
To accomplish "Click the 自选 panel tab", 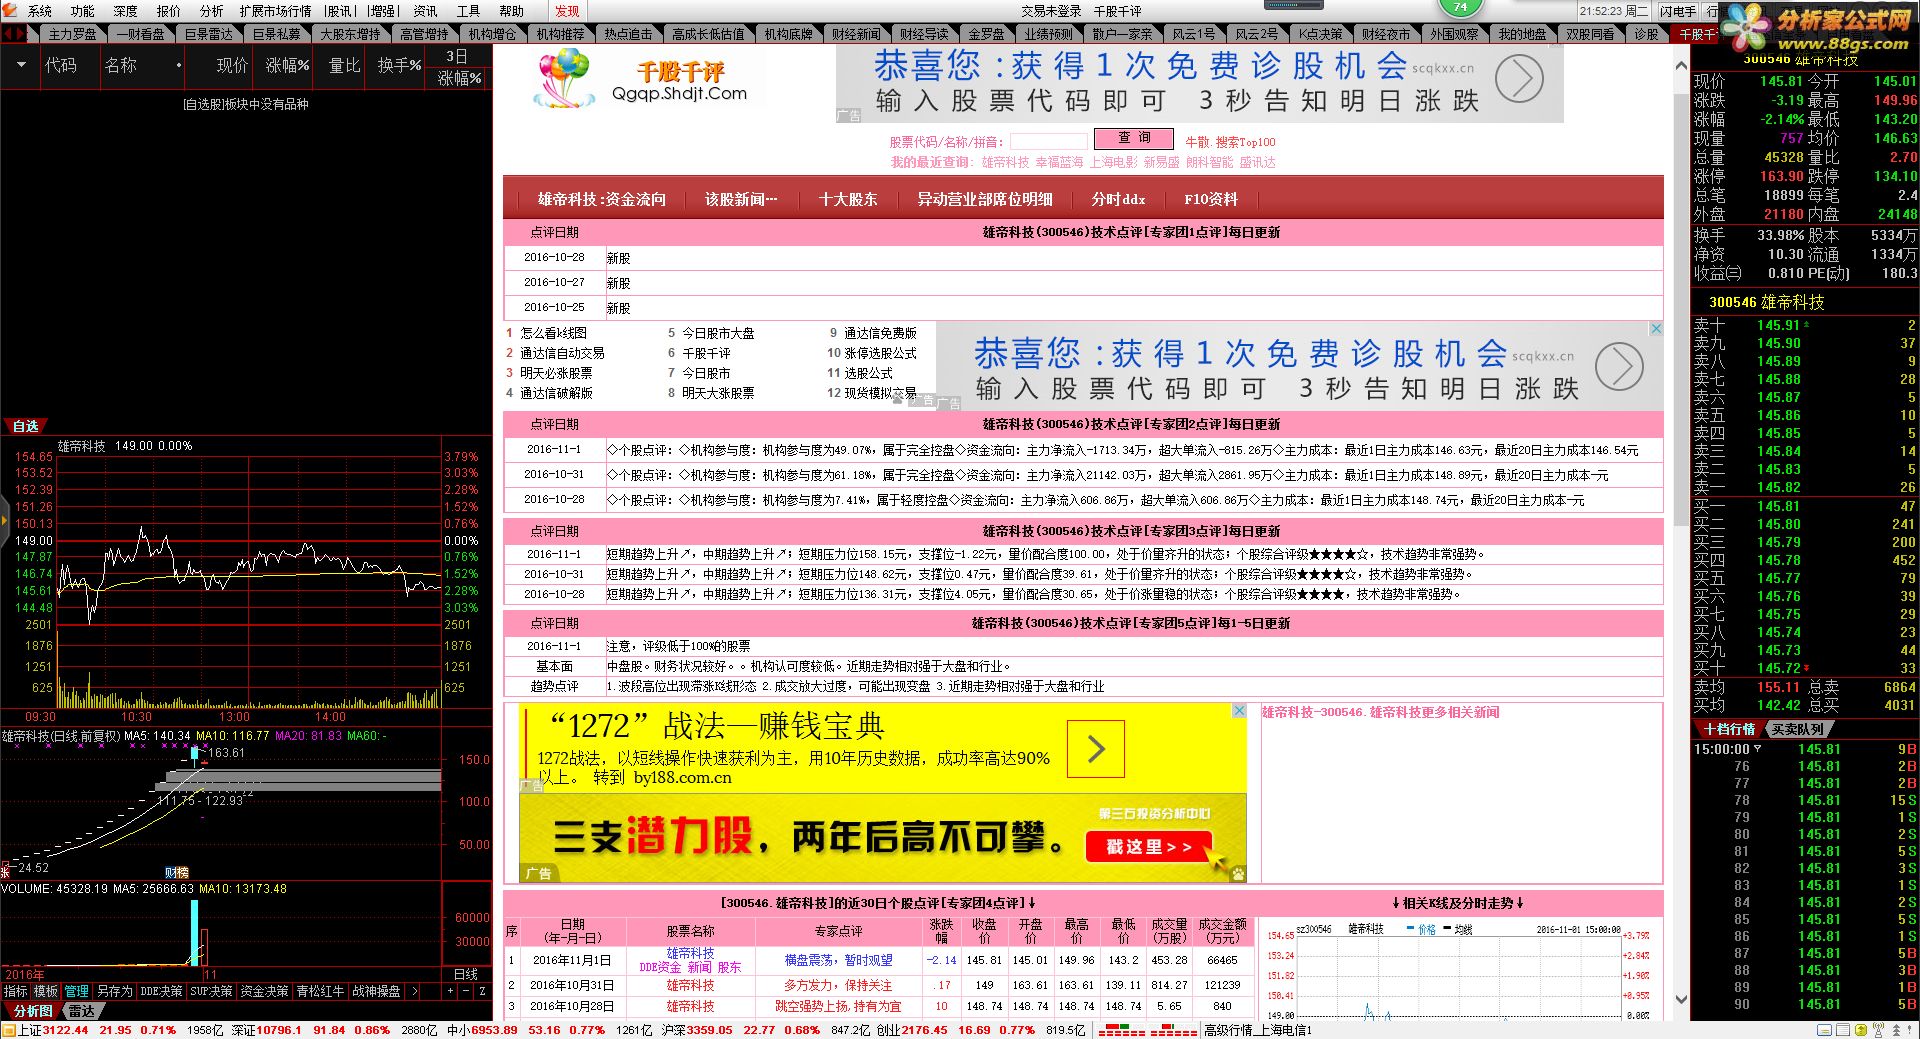I will (x=25, y=426).
